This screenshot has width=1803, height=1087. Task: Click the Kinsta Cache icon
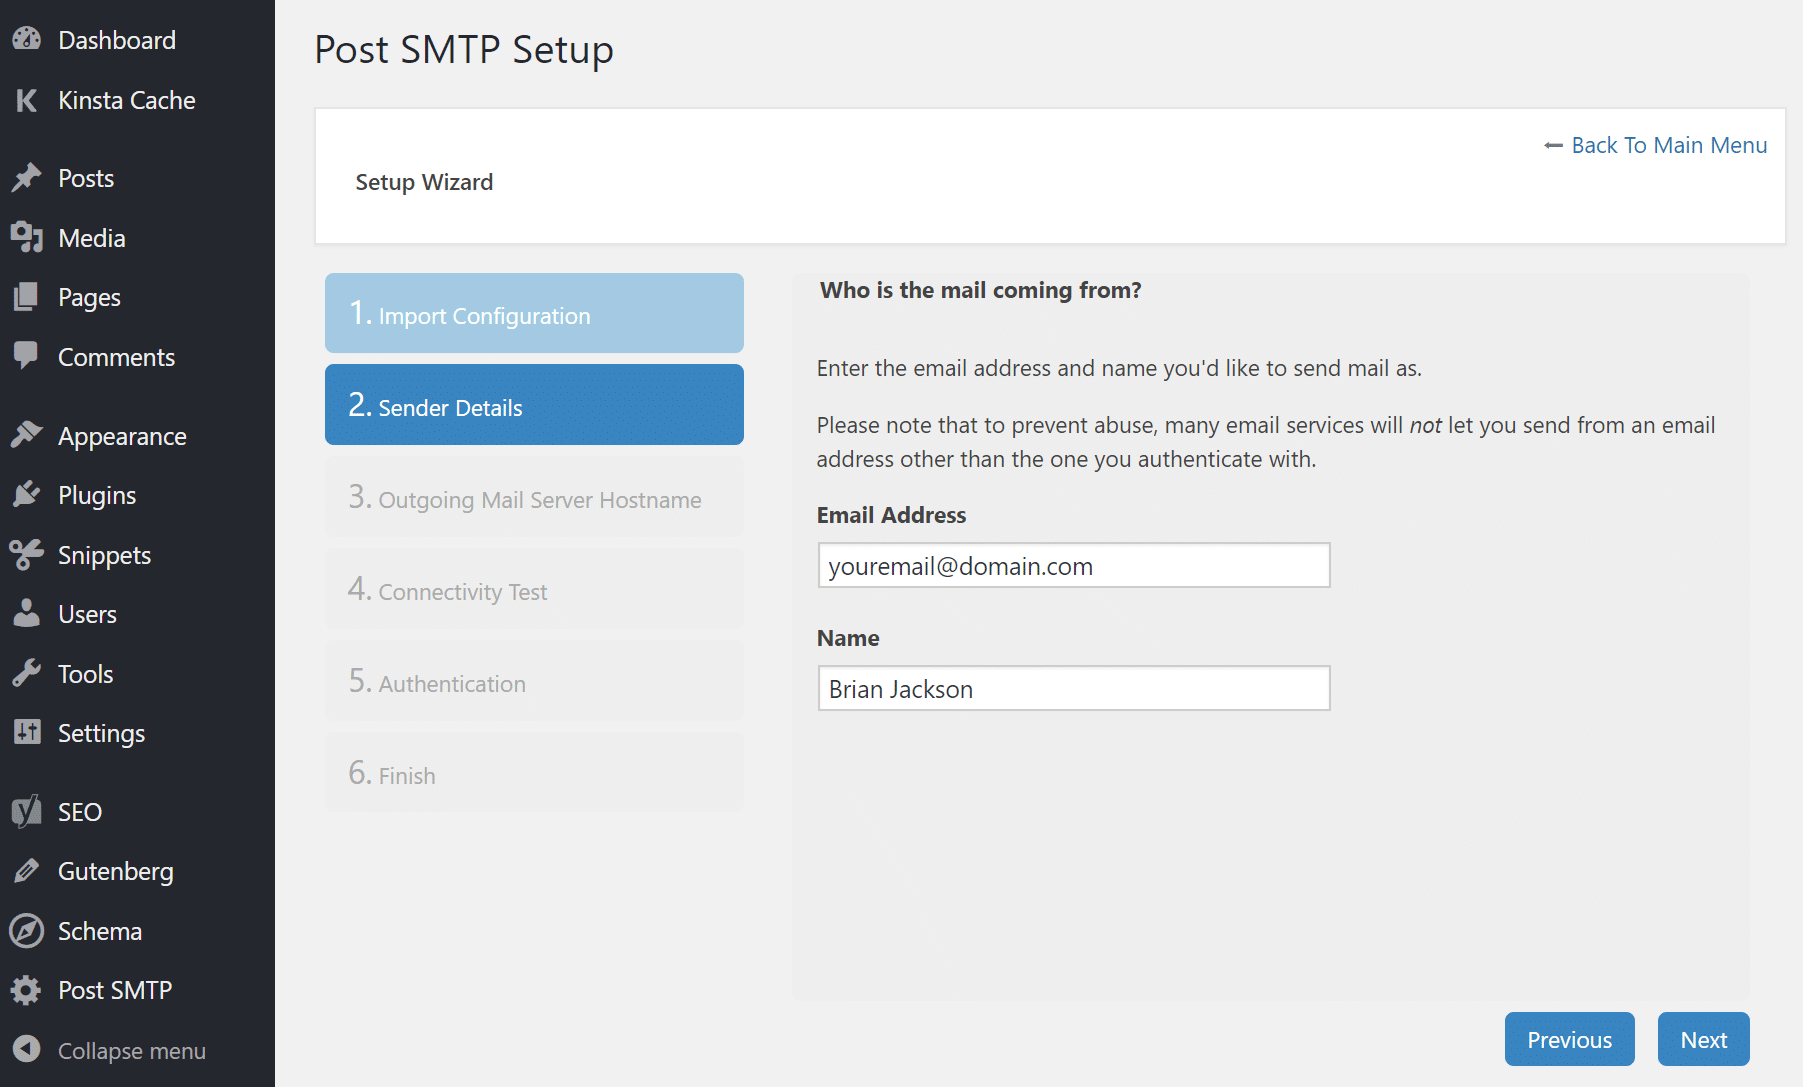[x=27, y=100]
